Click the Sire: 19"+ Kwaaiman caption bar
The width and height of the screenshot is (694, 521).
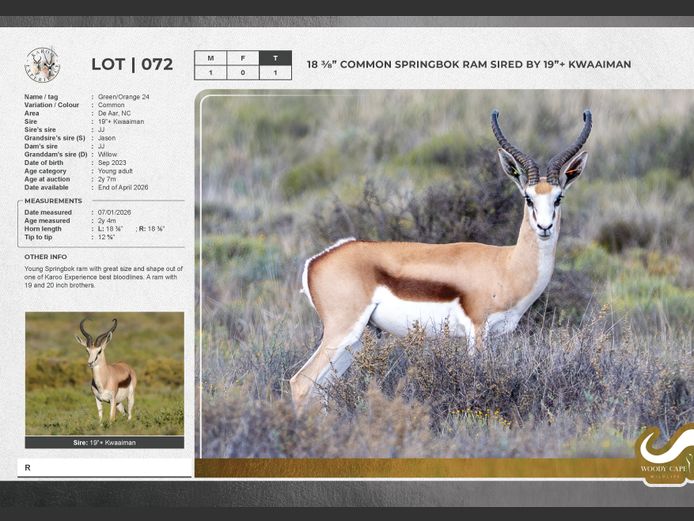(x=104, y=442)
